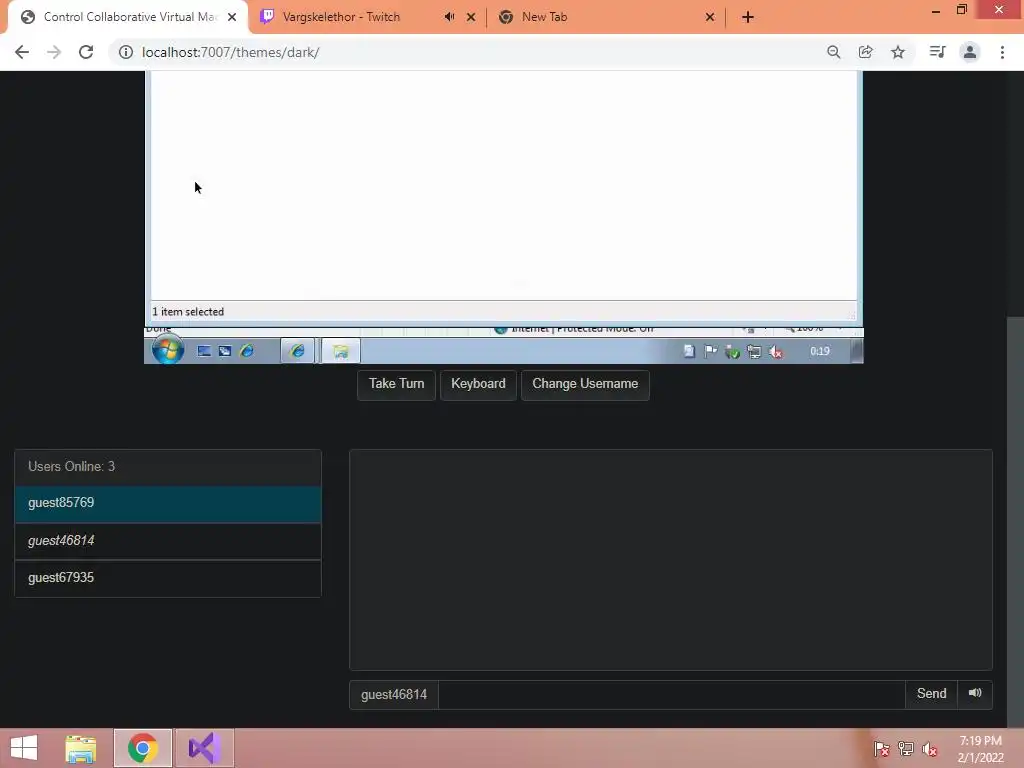Share this page icon
The image size is (1024, 768).
click(865, 52)
